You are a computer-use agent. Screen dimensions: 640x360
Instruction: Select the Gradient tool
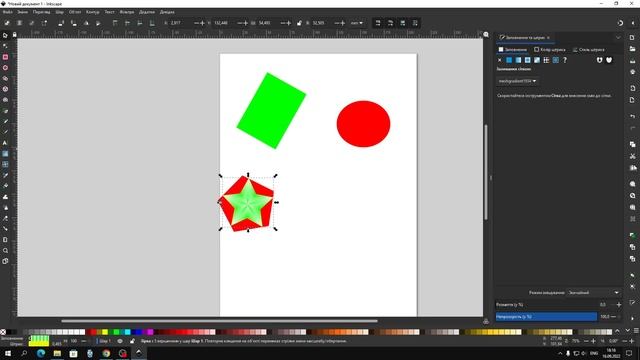(x=5, y=154)
